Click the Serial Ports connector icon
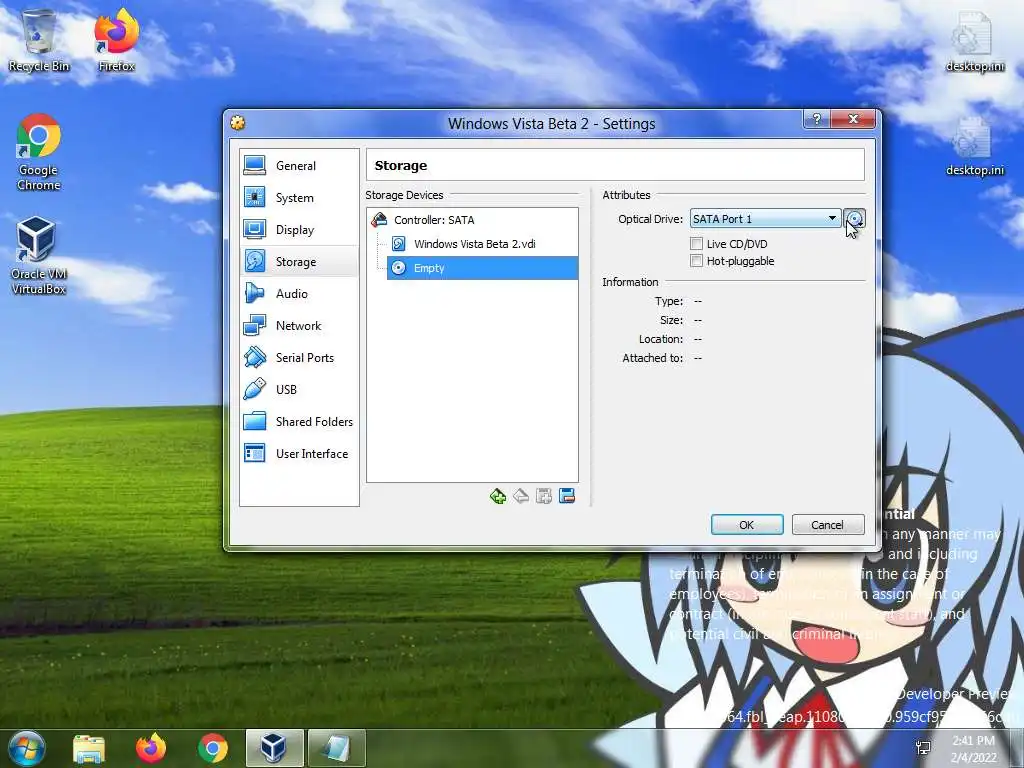 pyautogui.click(x=255, y=357)
